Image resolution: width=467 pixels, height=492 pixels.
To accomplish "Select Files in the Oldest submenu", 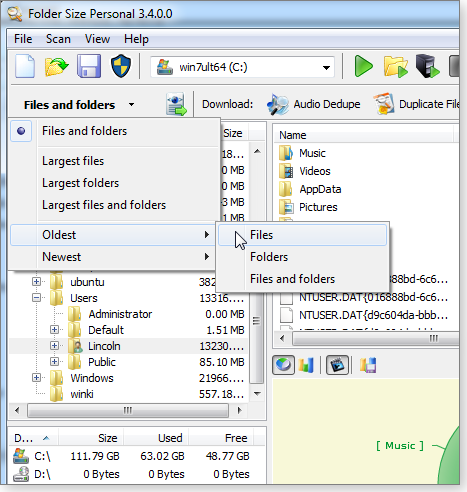I will 302,235.
